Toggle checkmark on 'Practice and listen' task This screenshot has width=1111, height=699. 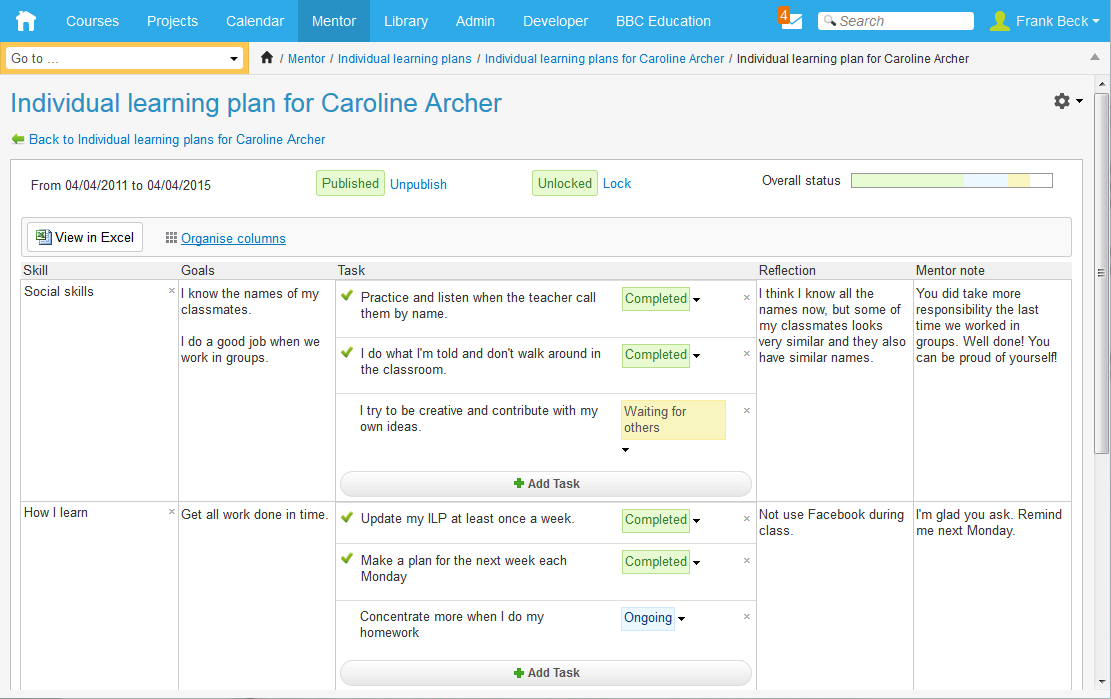[347, 297]
